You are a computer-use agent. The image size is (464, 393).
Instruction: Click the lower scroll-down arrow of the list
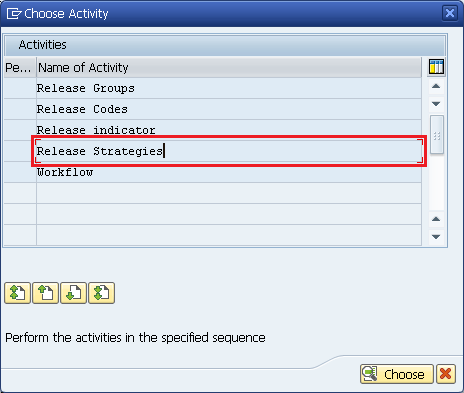(436, 237)
